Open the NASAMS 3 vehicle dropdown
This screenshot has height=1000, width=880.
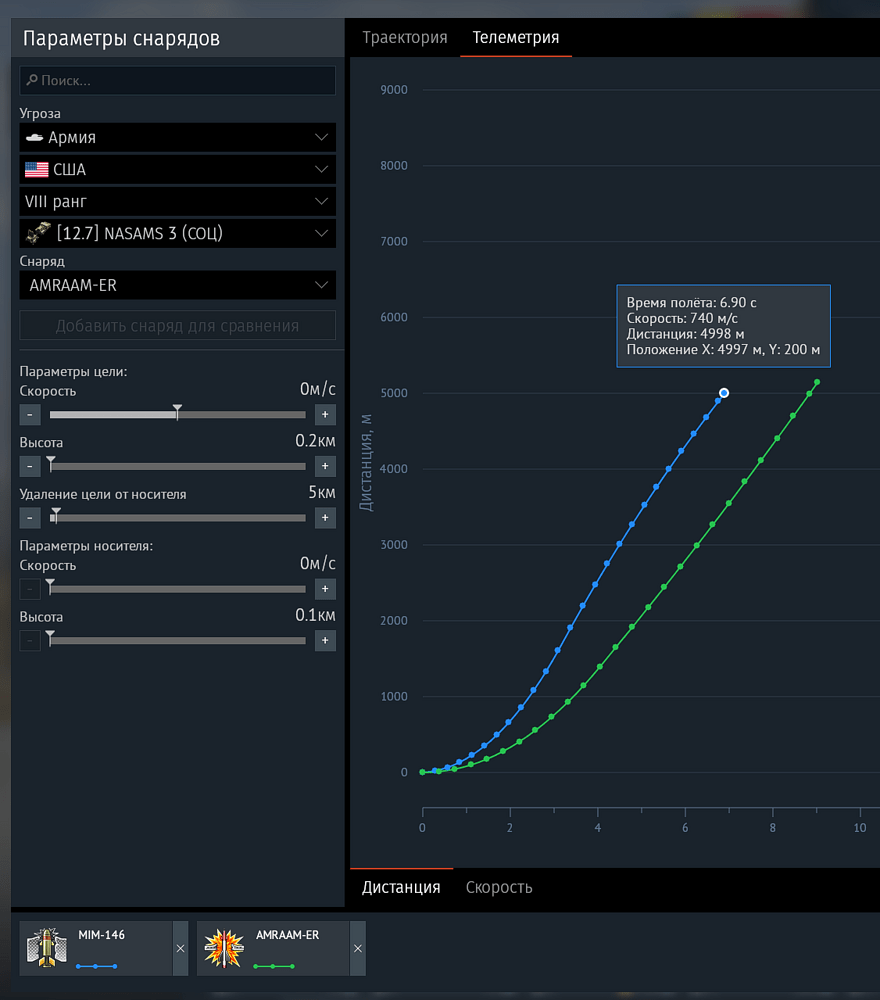tap(178, 233)
